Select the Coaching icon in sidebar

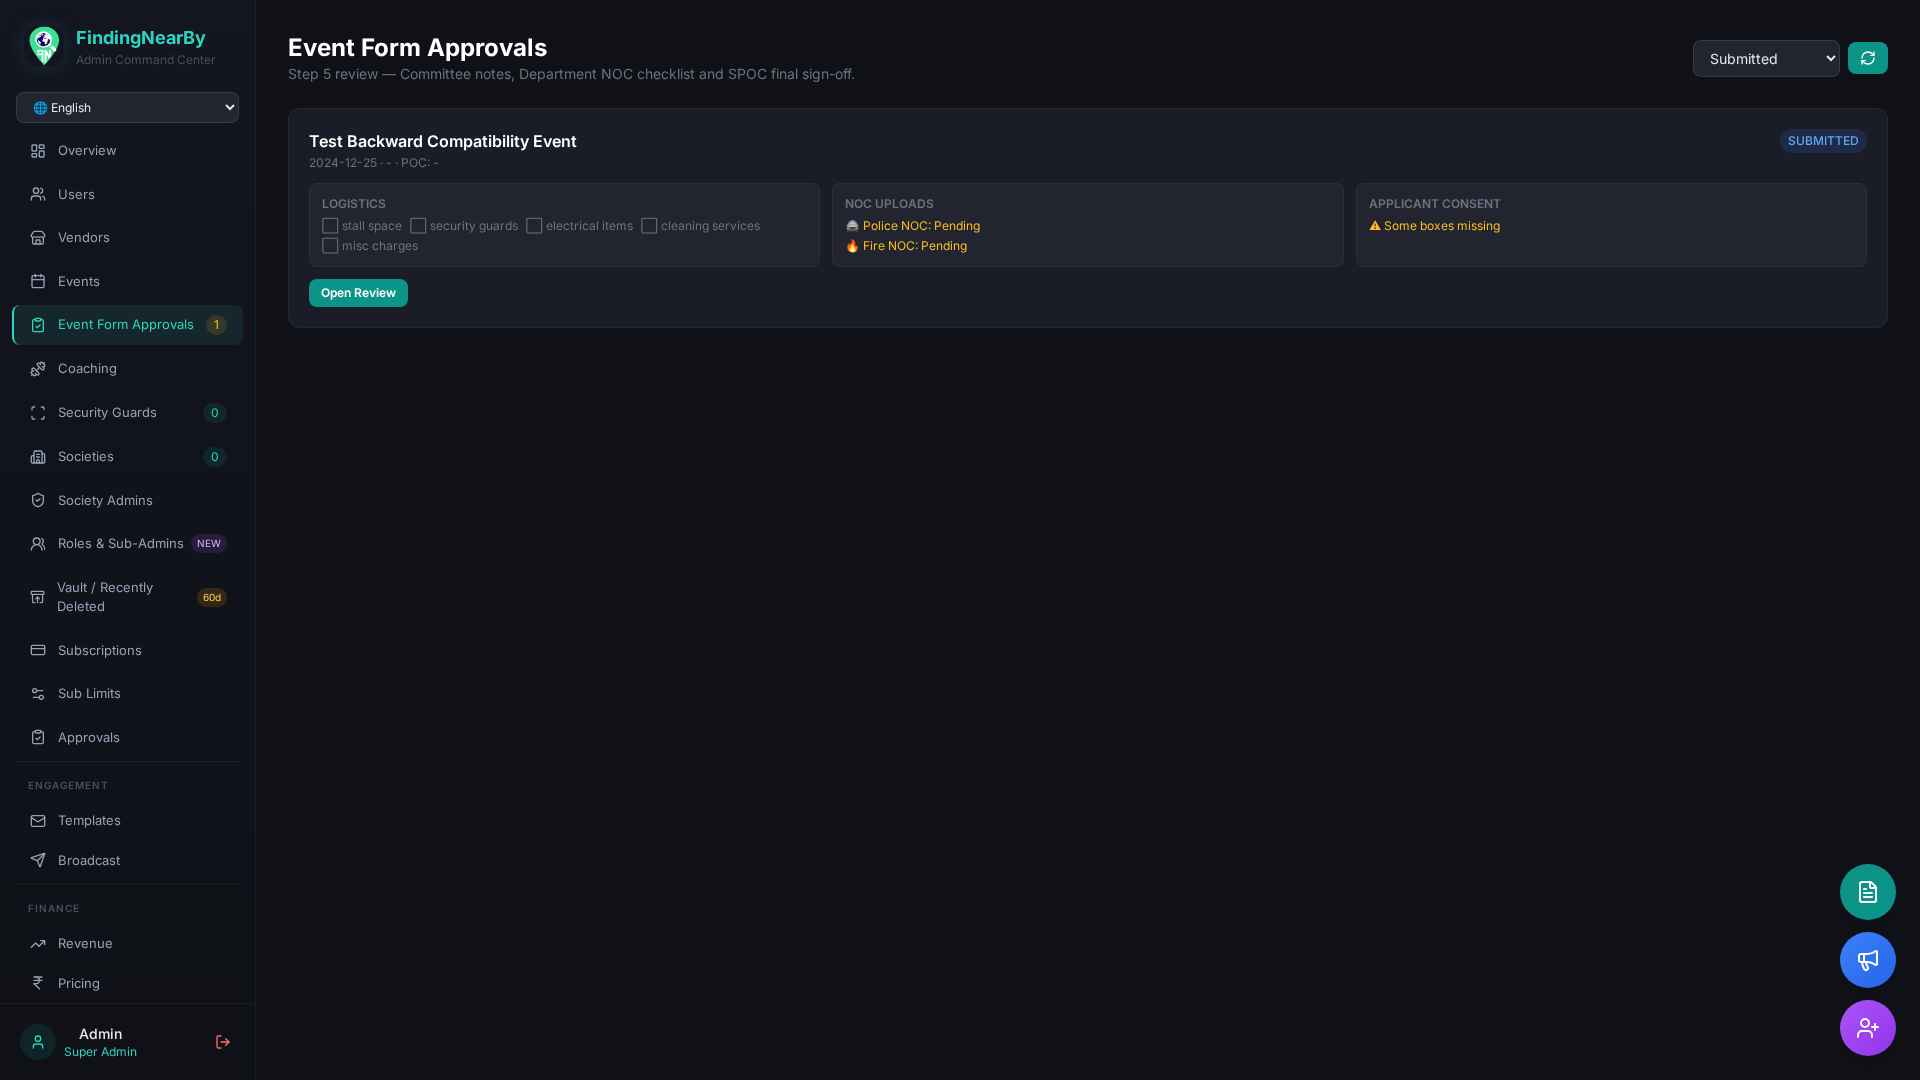point(37,368)
